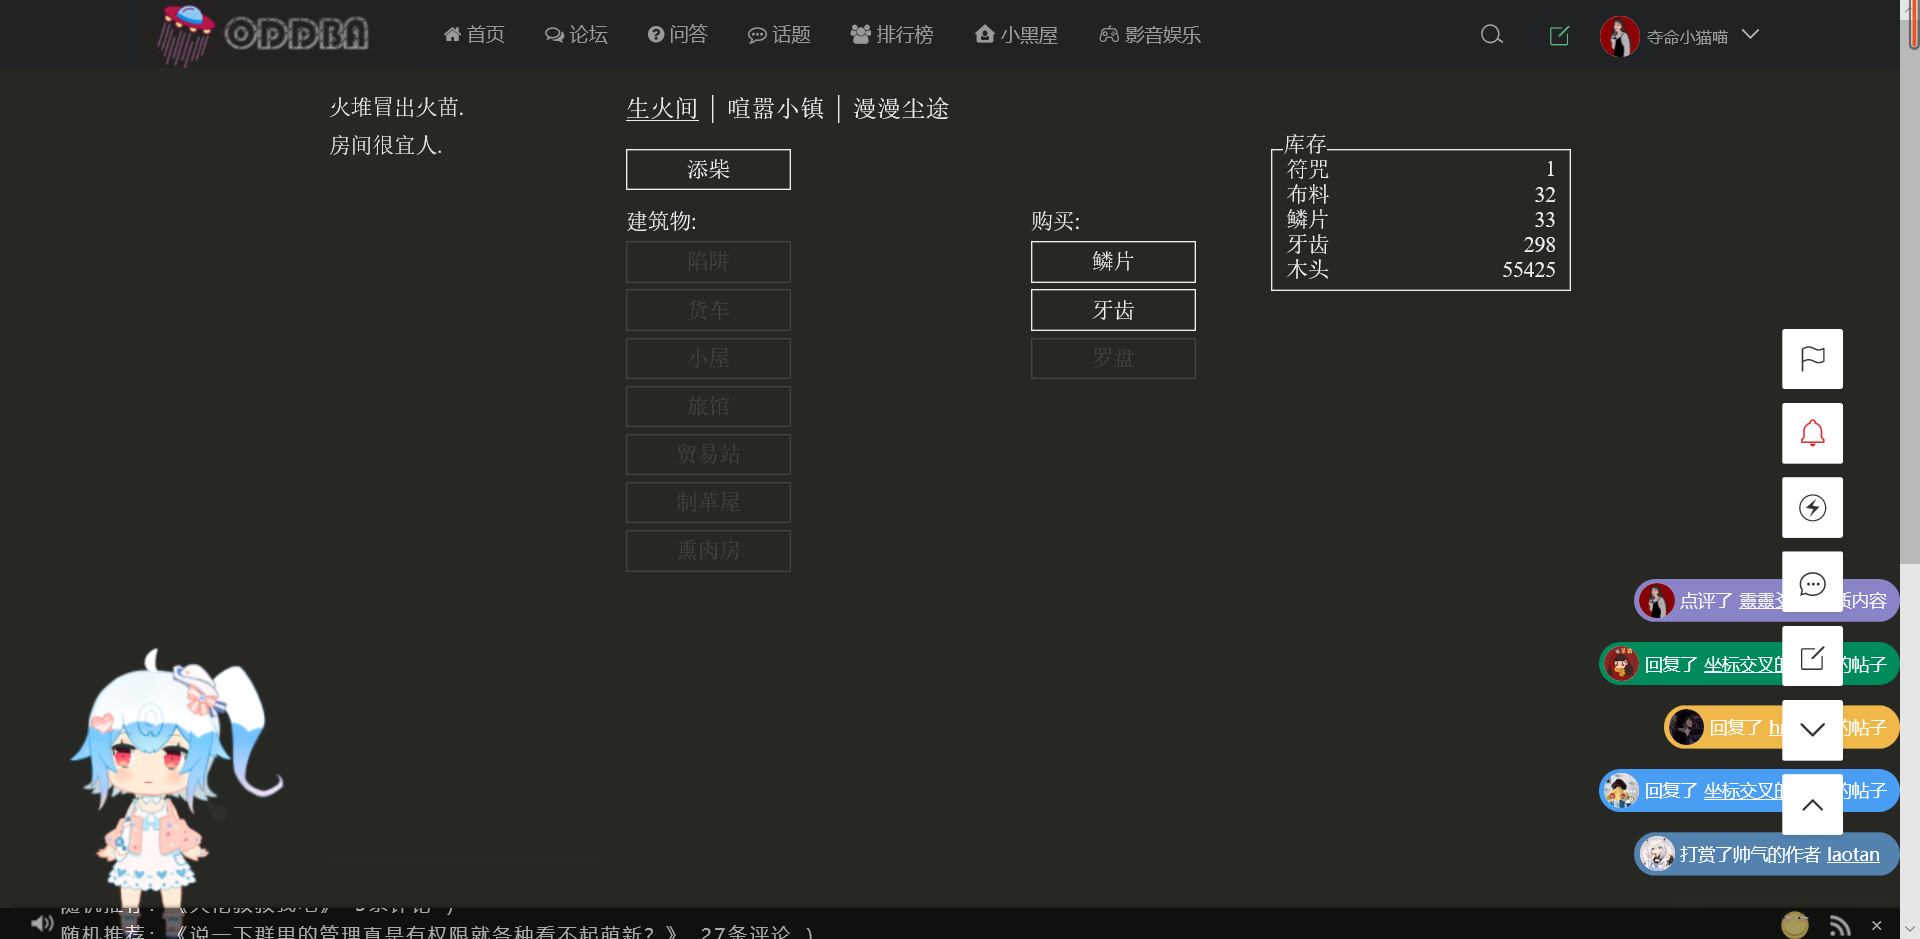This screenshot has height=939, width=1920.
Task: Click the ODDBA jellyfish logo
Action: (263, 35)
